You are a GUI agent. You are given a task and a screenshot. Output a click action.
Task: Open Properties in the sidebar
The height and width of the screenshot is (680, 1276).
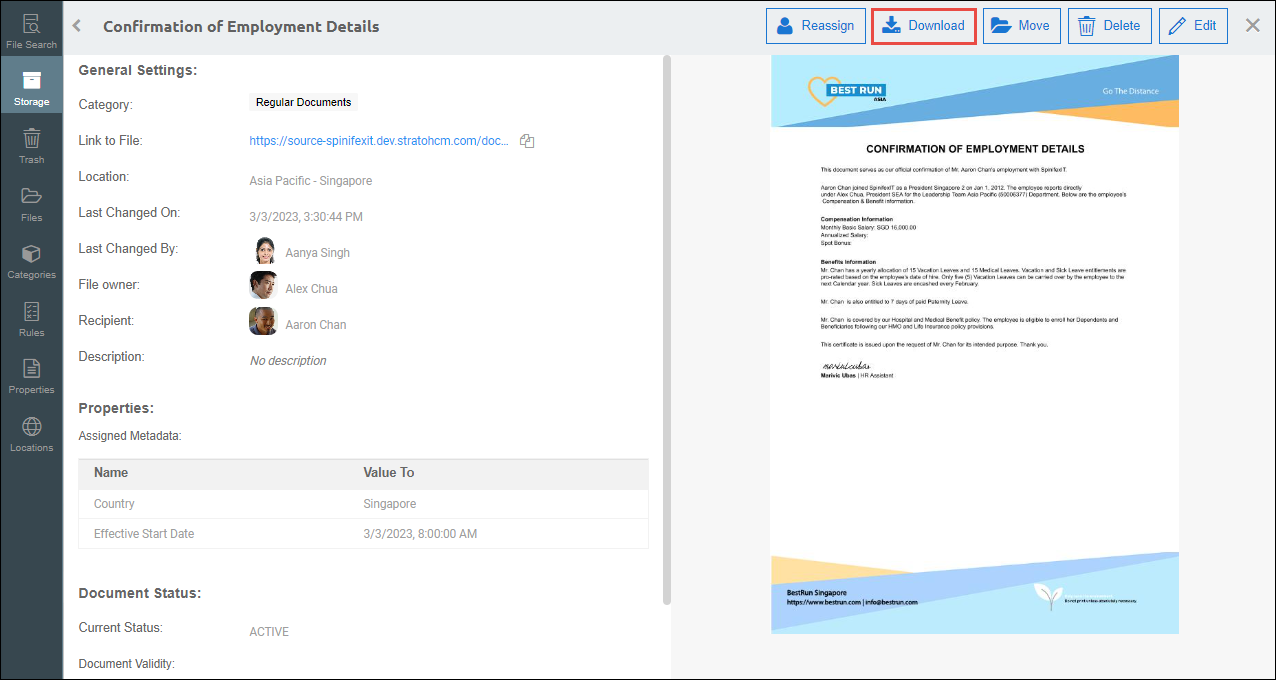click(31, 376)
